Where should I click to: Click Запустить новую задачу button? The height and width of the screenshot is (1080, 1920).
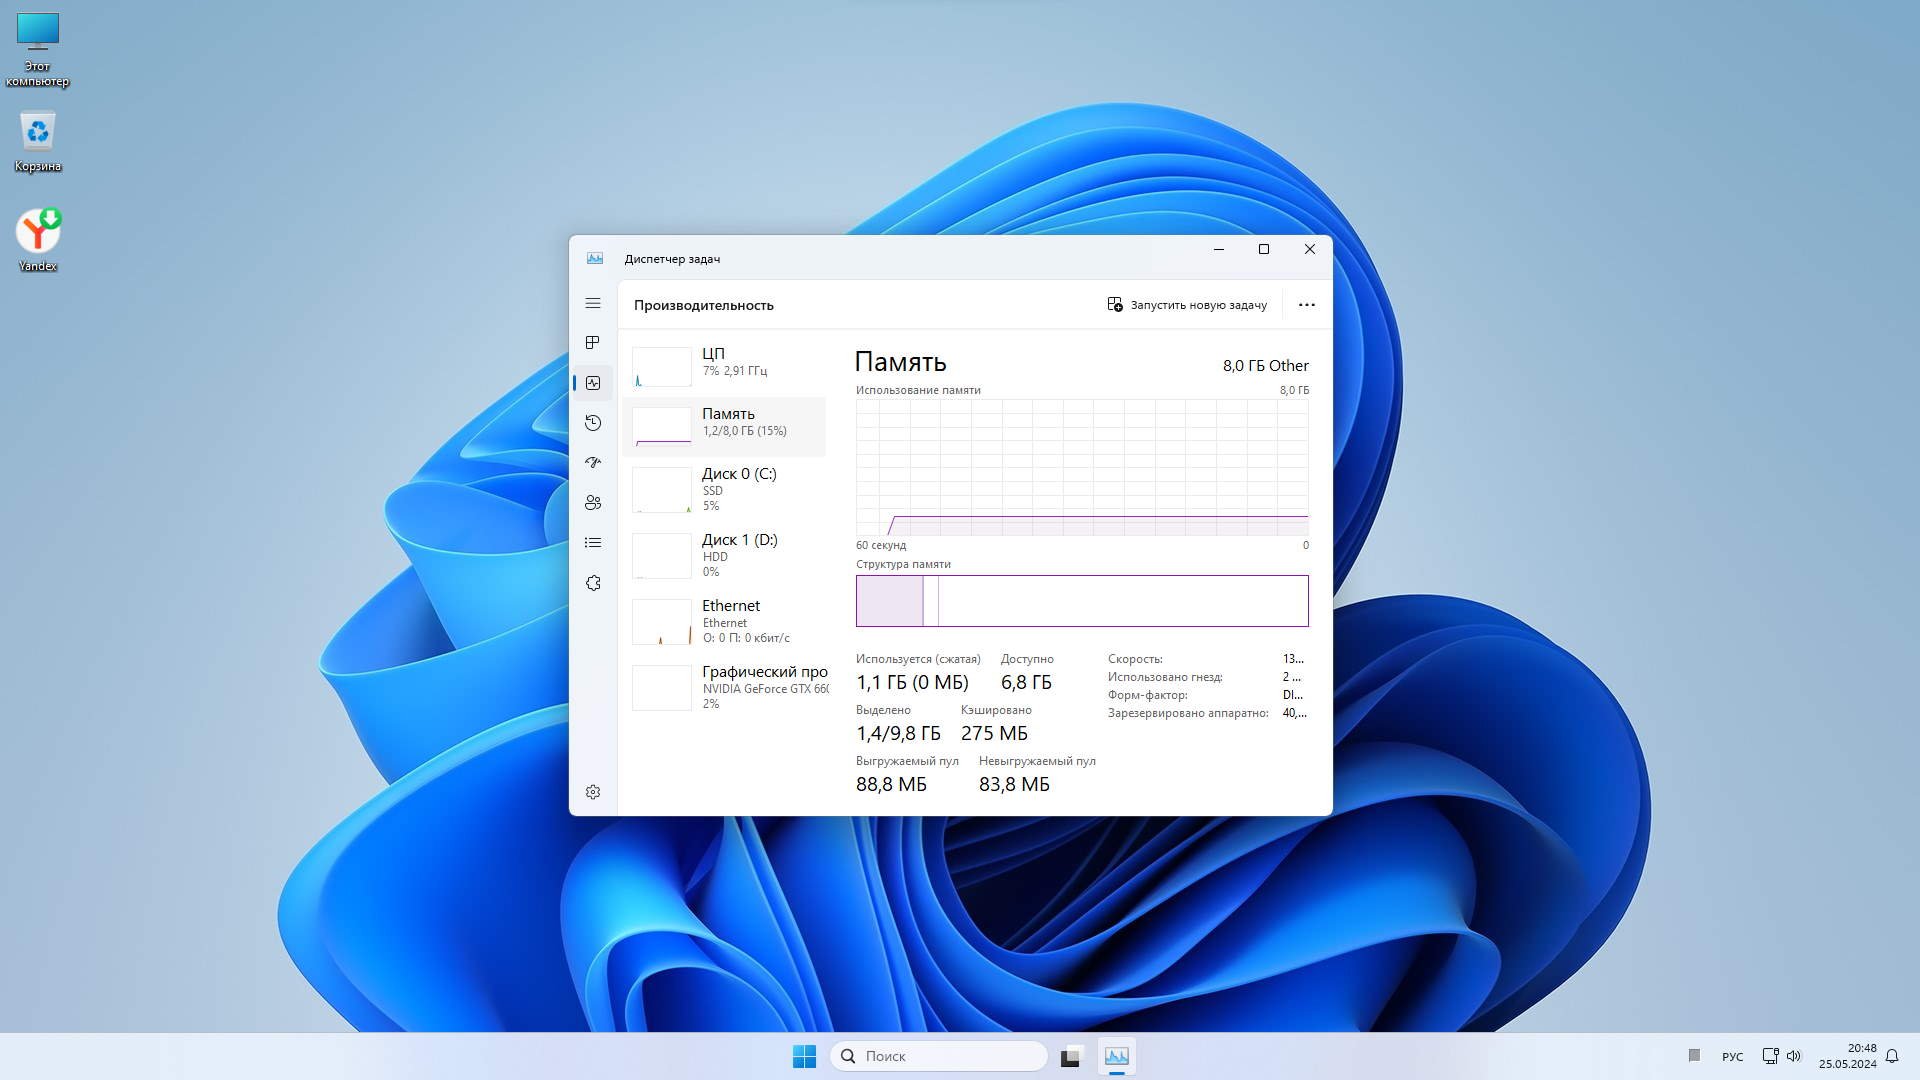click(x=1187, y=305)
